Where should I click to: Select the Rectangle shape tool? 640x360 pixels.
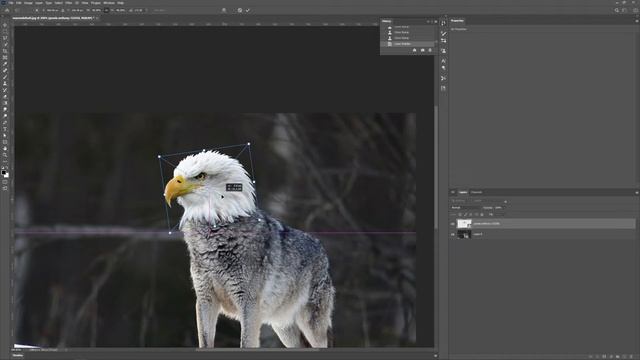click(5, 142)
